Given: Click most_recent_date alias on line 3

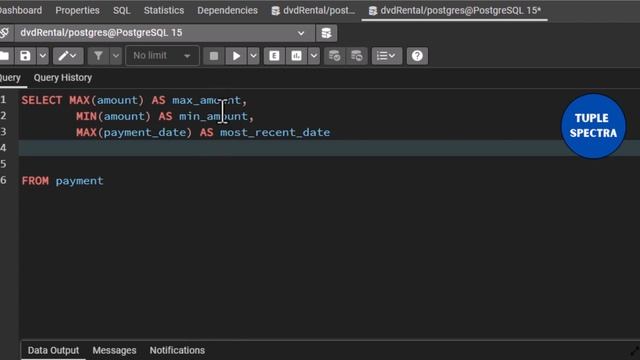Looking at the screenshot, I should [x=275, y=132].
